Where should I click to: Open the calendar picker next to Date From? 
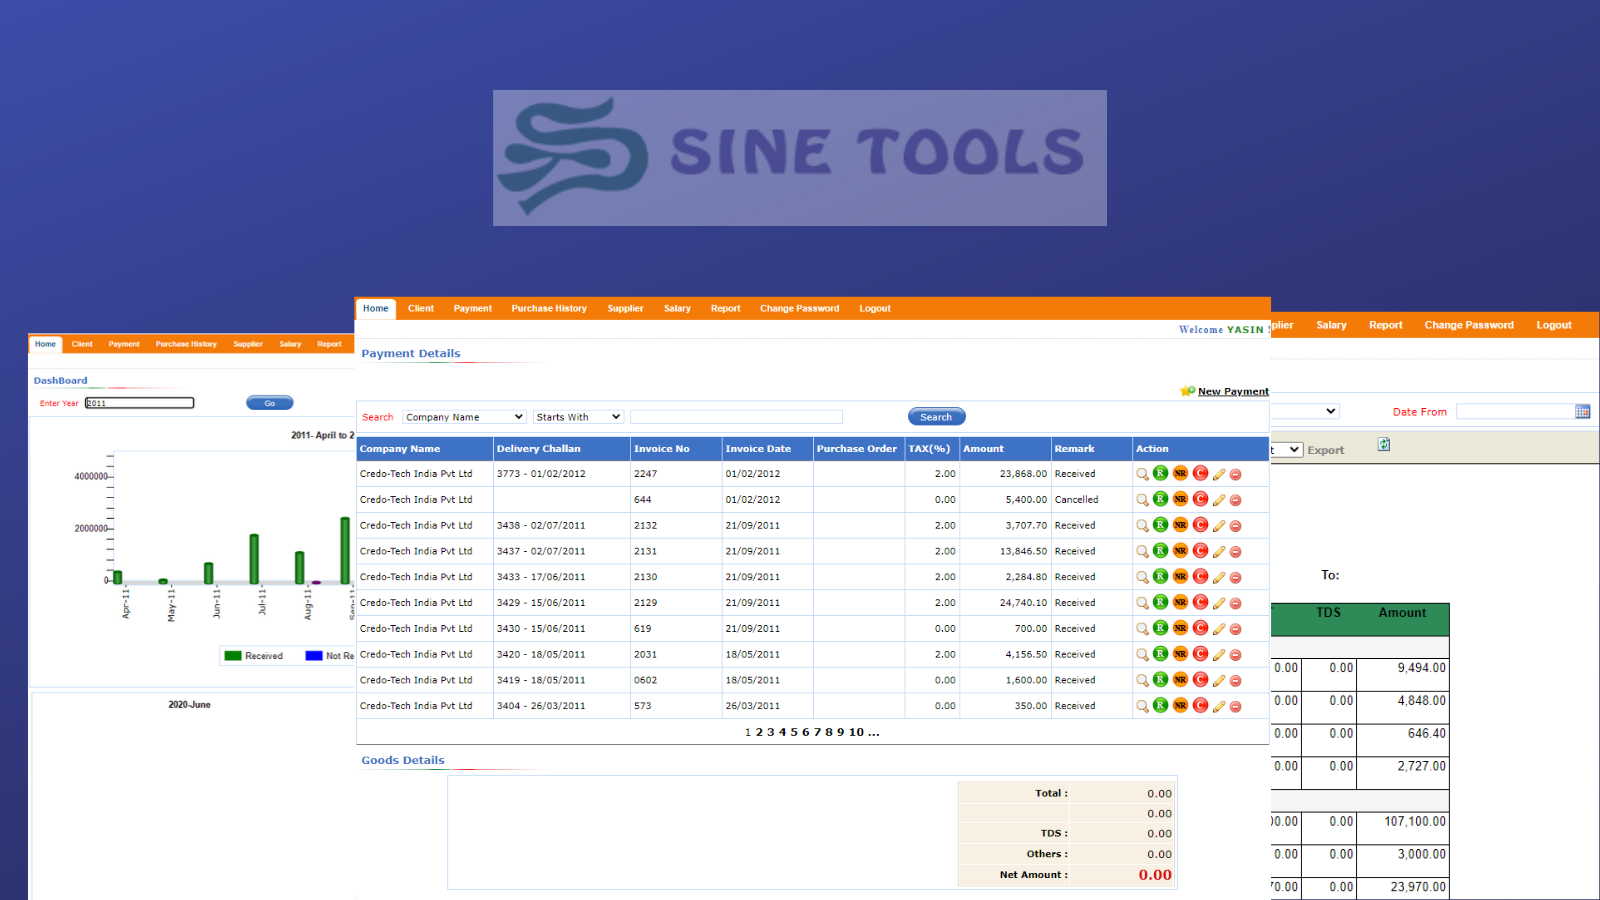coord(1583,411)
